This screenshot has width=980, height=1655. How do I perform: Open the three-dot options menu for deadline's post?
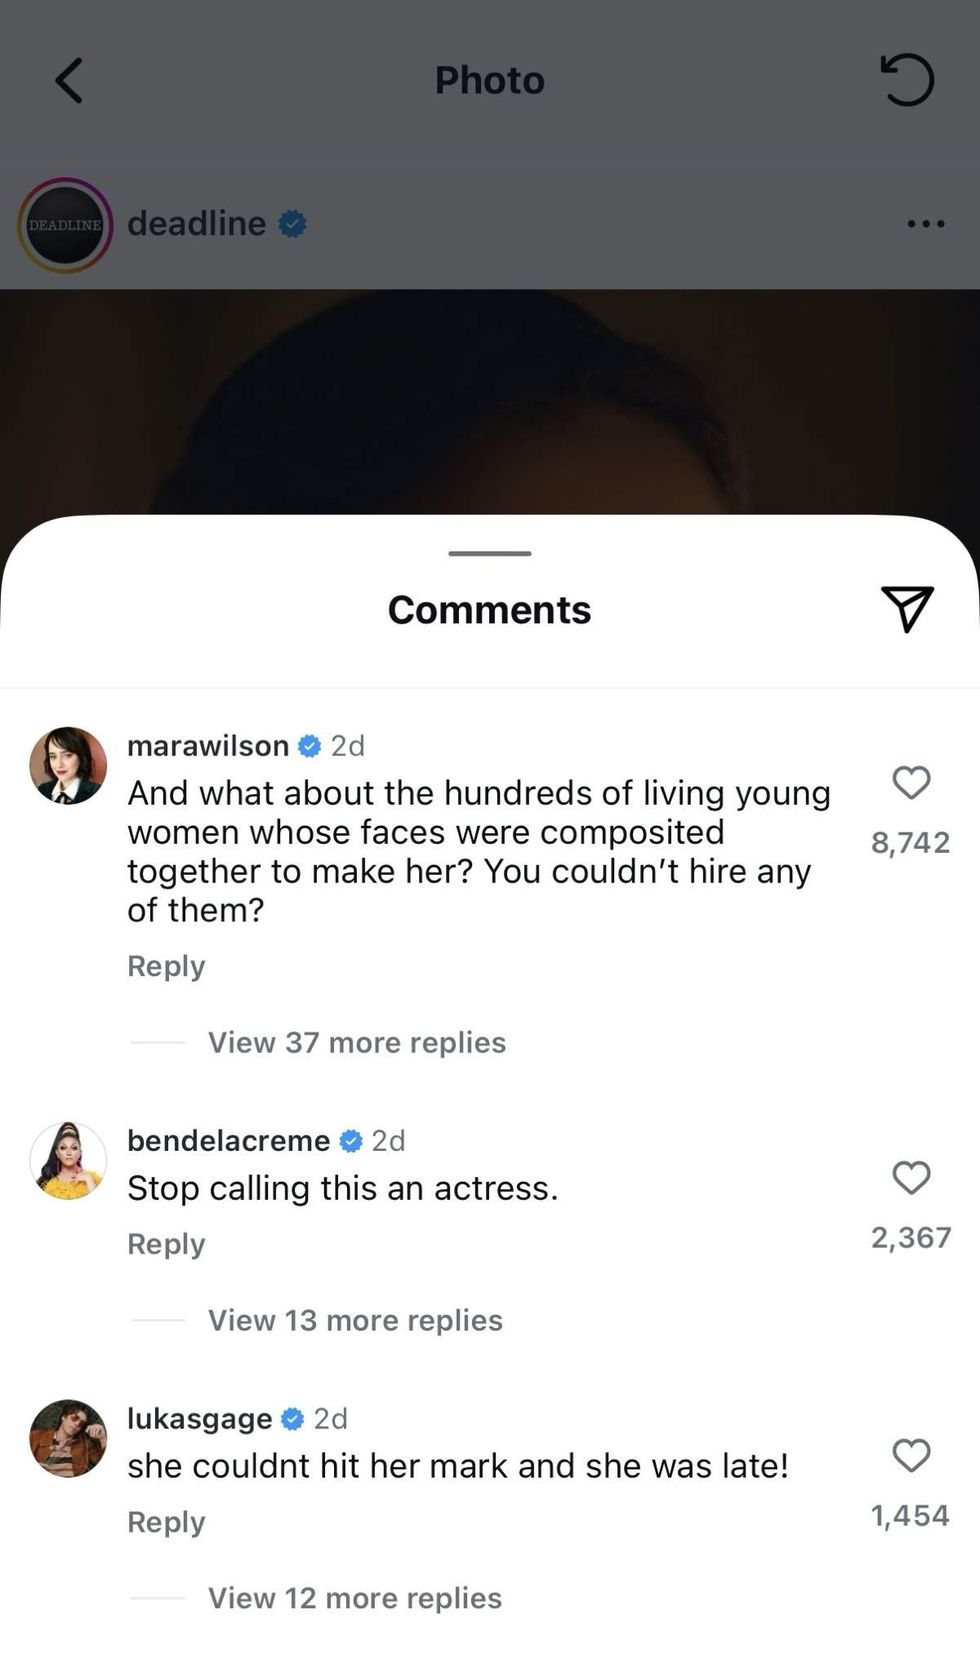(925, 224)
